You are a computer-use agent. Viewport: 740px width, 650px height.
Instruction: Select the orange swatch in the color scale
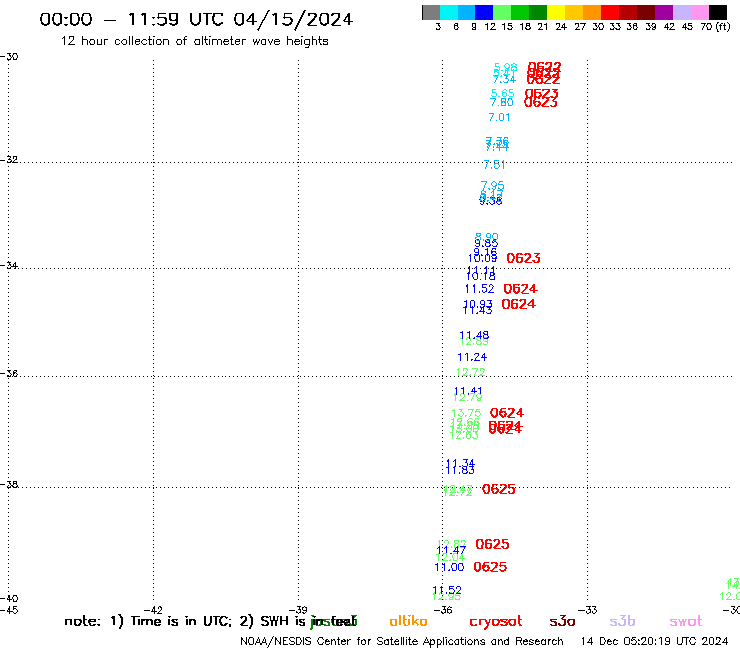pyautogui.click(x=592, y=12)
